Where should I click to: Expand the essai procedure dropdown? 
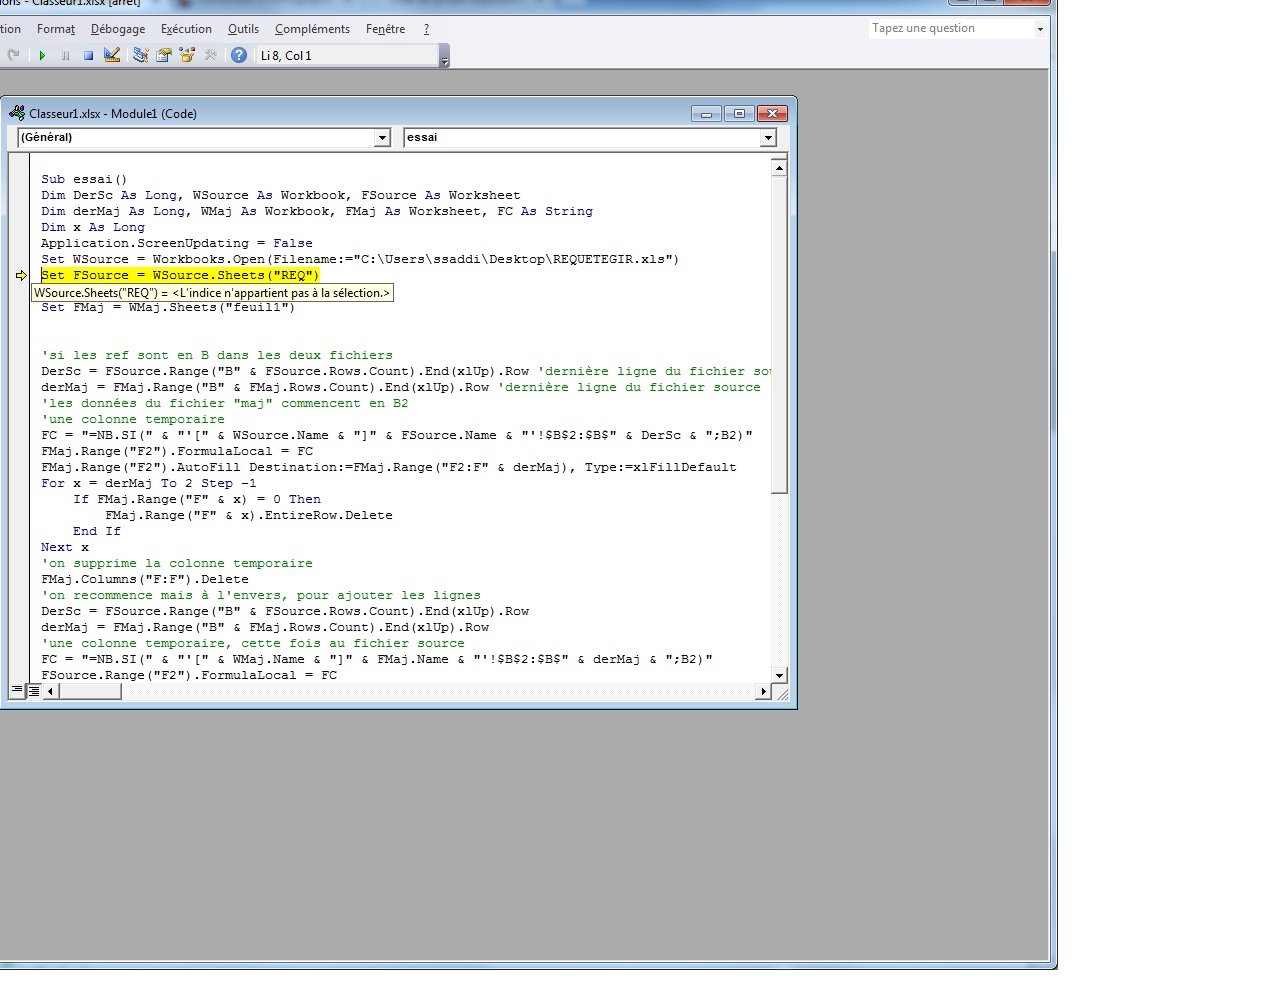tap(768, 138)
